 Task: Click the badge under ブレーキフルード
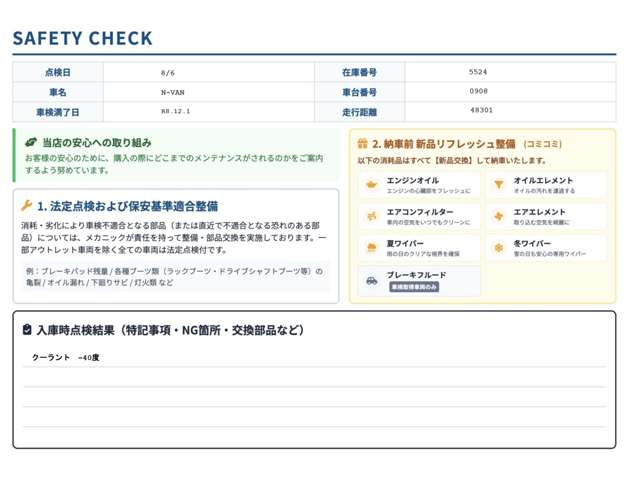414,287
